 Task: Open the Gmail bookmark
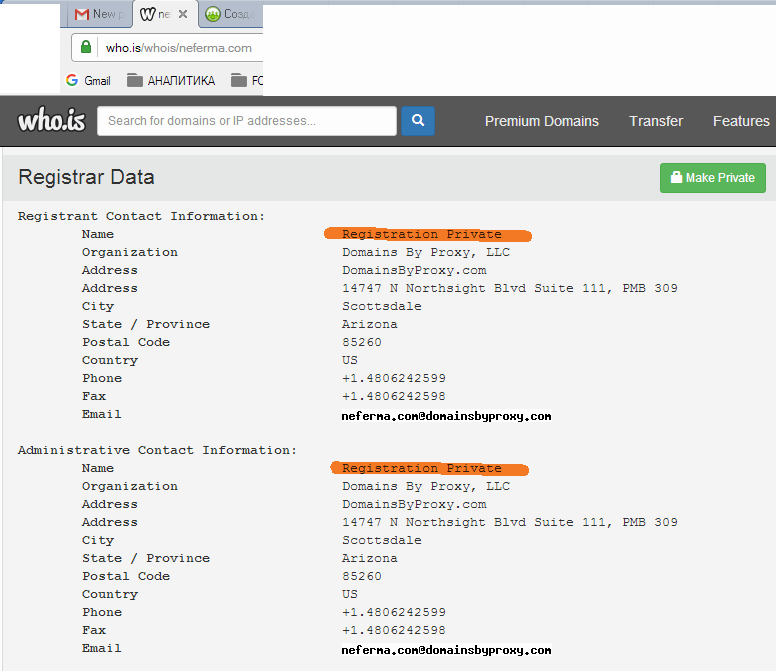(x=89, y=81)
